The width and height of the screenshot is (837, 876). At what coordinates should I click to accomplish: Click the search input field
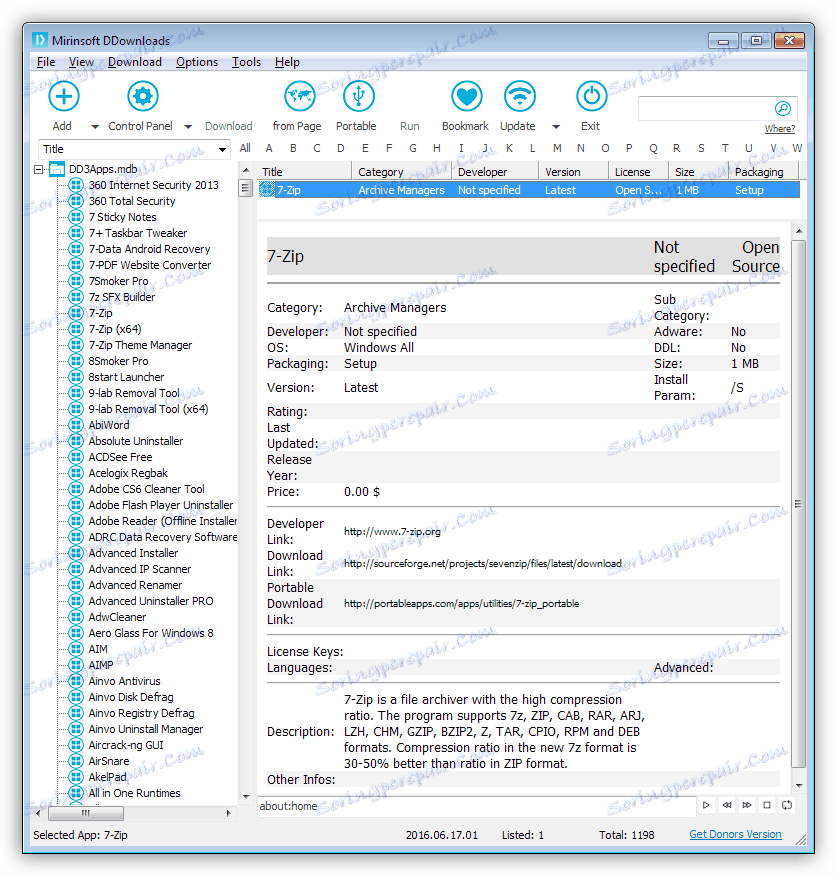[706, 108]
